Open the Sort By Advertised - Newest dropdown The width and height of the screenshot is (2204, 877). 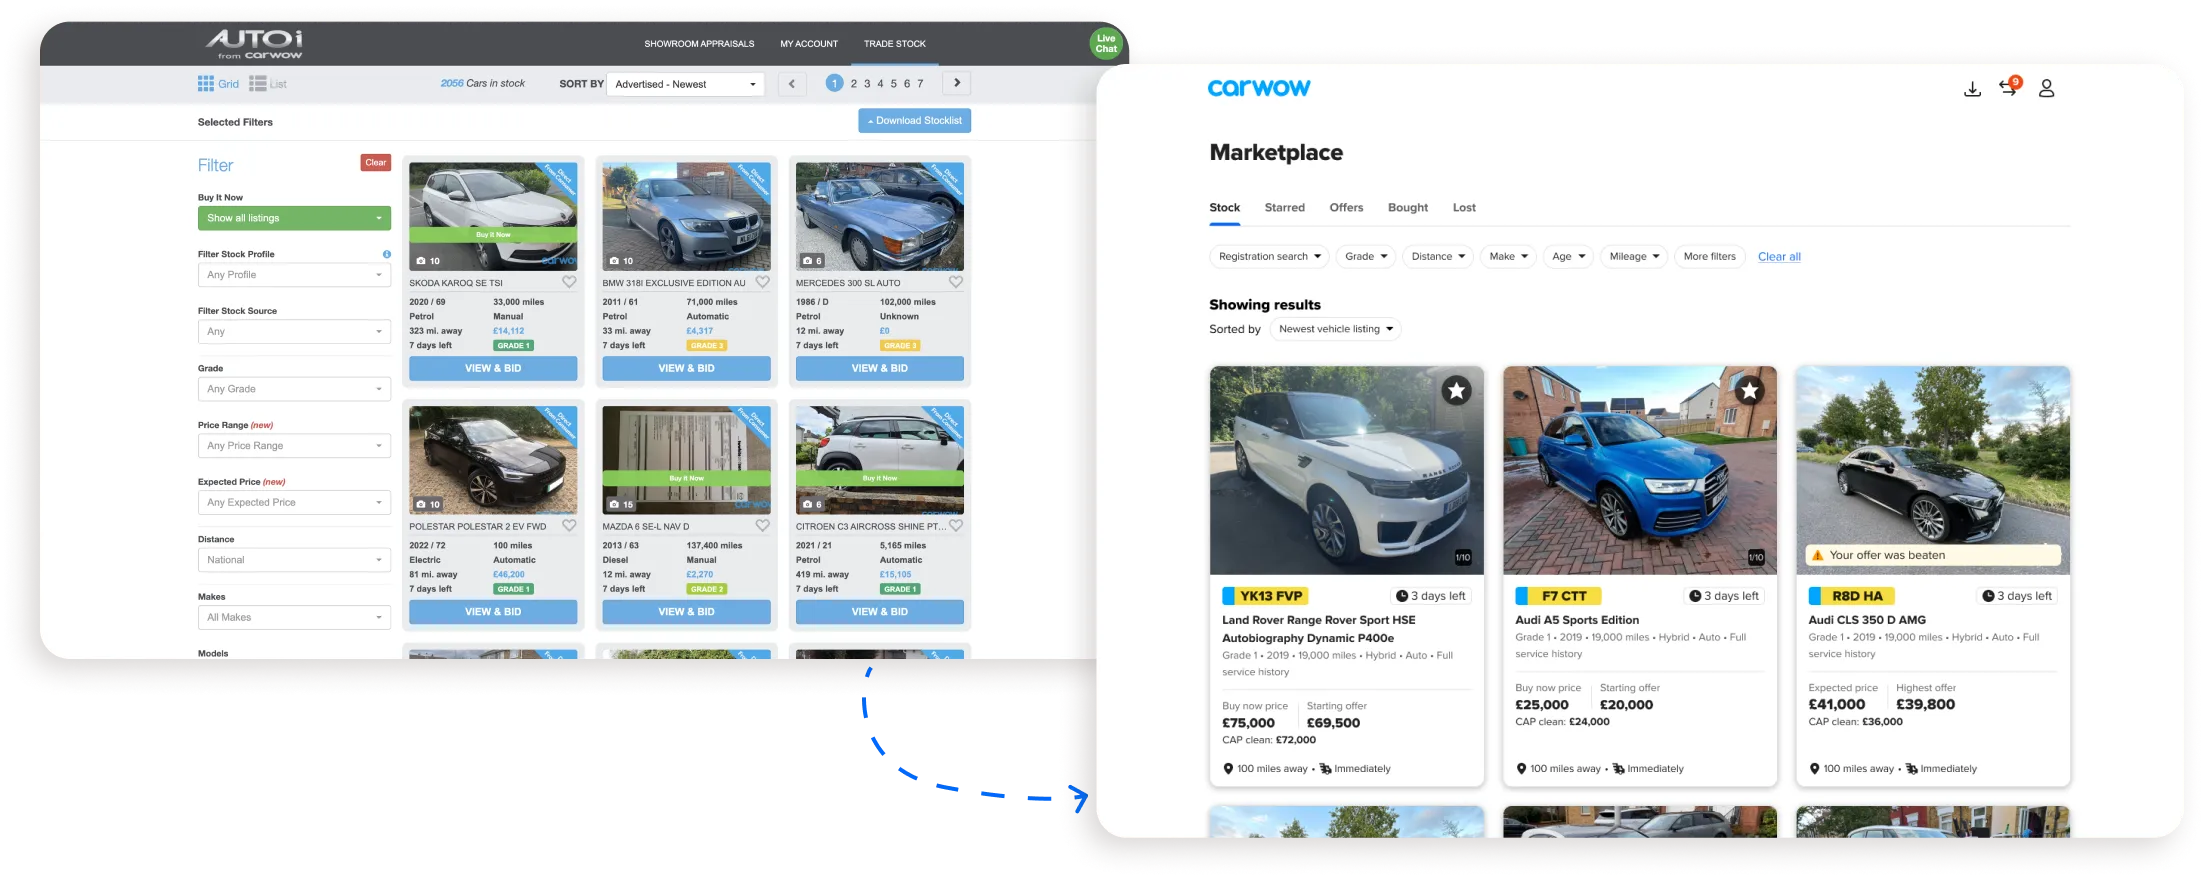[x=686, y=84]
